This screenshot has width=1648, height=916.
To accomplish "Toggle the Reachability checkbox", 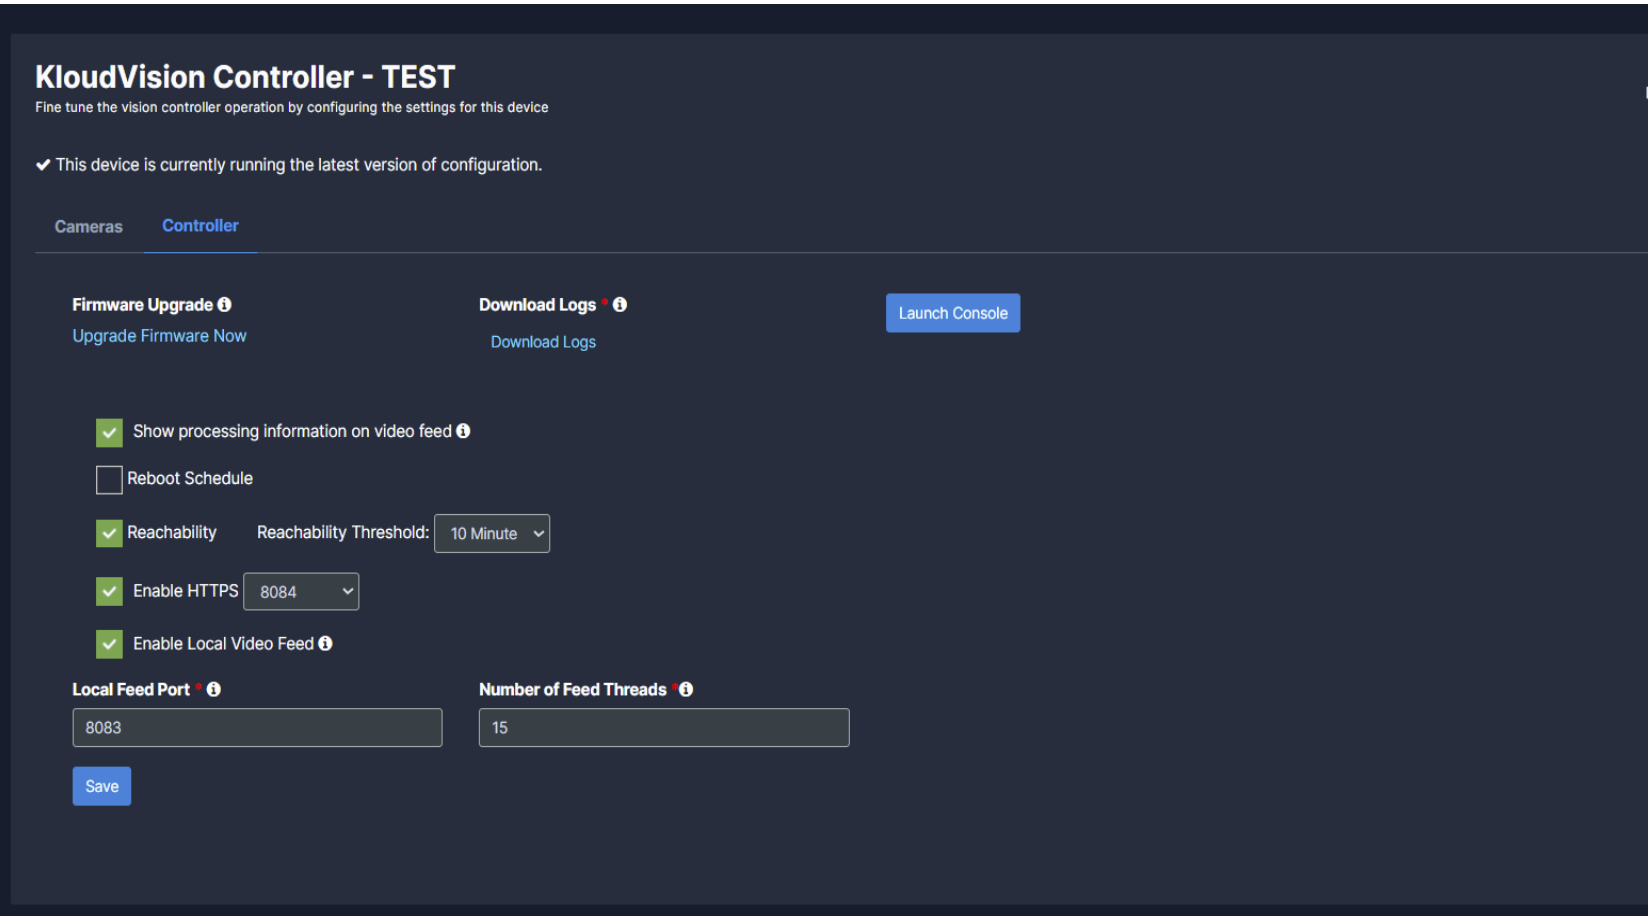I will pyautogui.click(x=109, y=533).
